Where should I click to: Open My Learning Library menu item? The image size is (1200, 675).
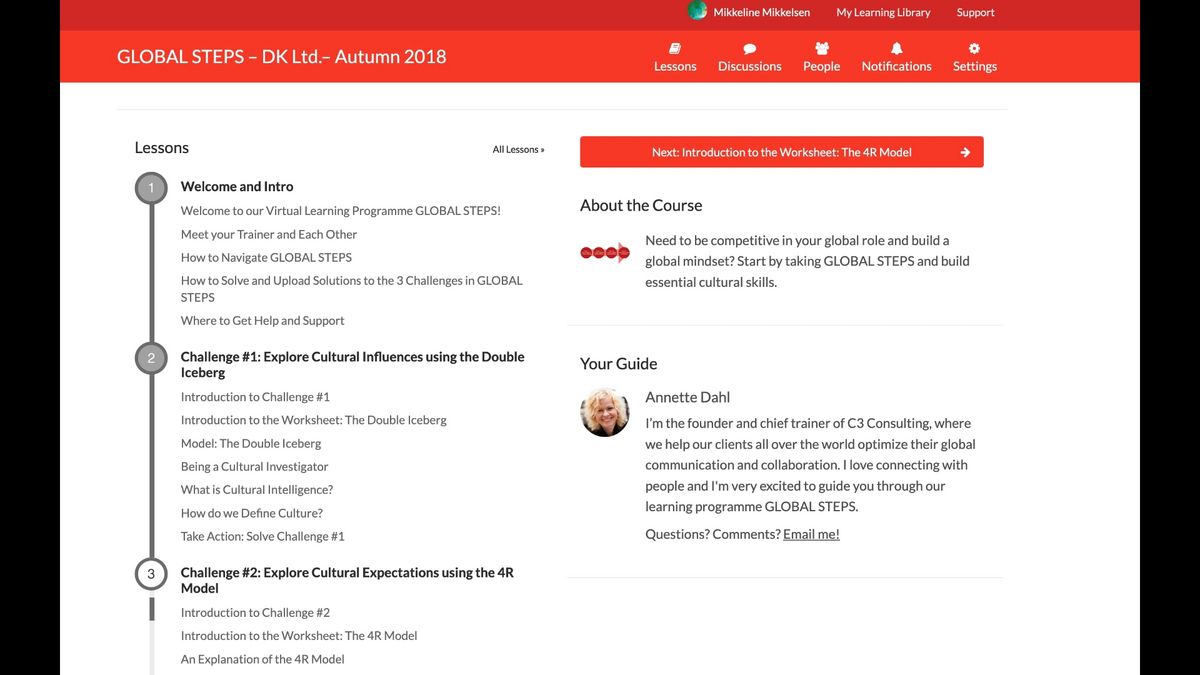coord(883,13)
